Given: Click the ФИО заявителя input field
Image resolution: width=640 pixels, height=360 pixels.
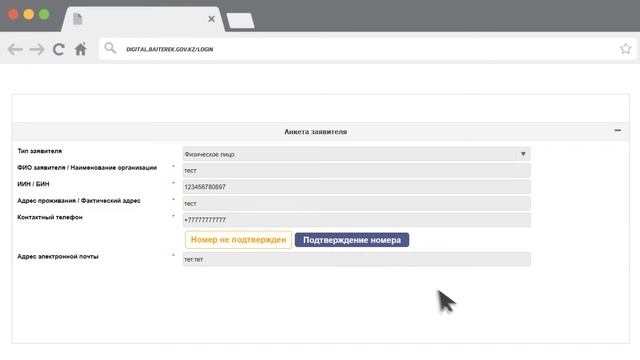Looking at the screenshot, I should click(356, 171).
